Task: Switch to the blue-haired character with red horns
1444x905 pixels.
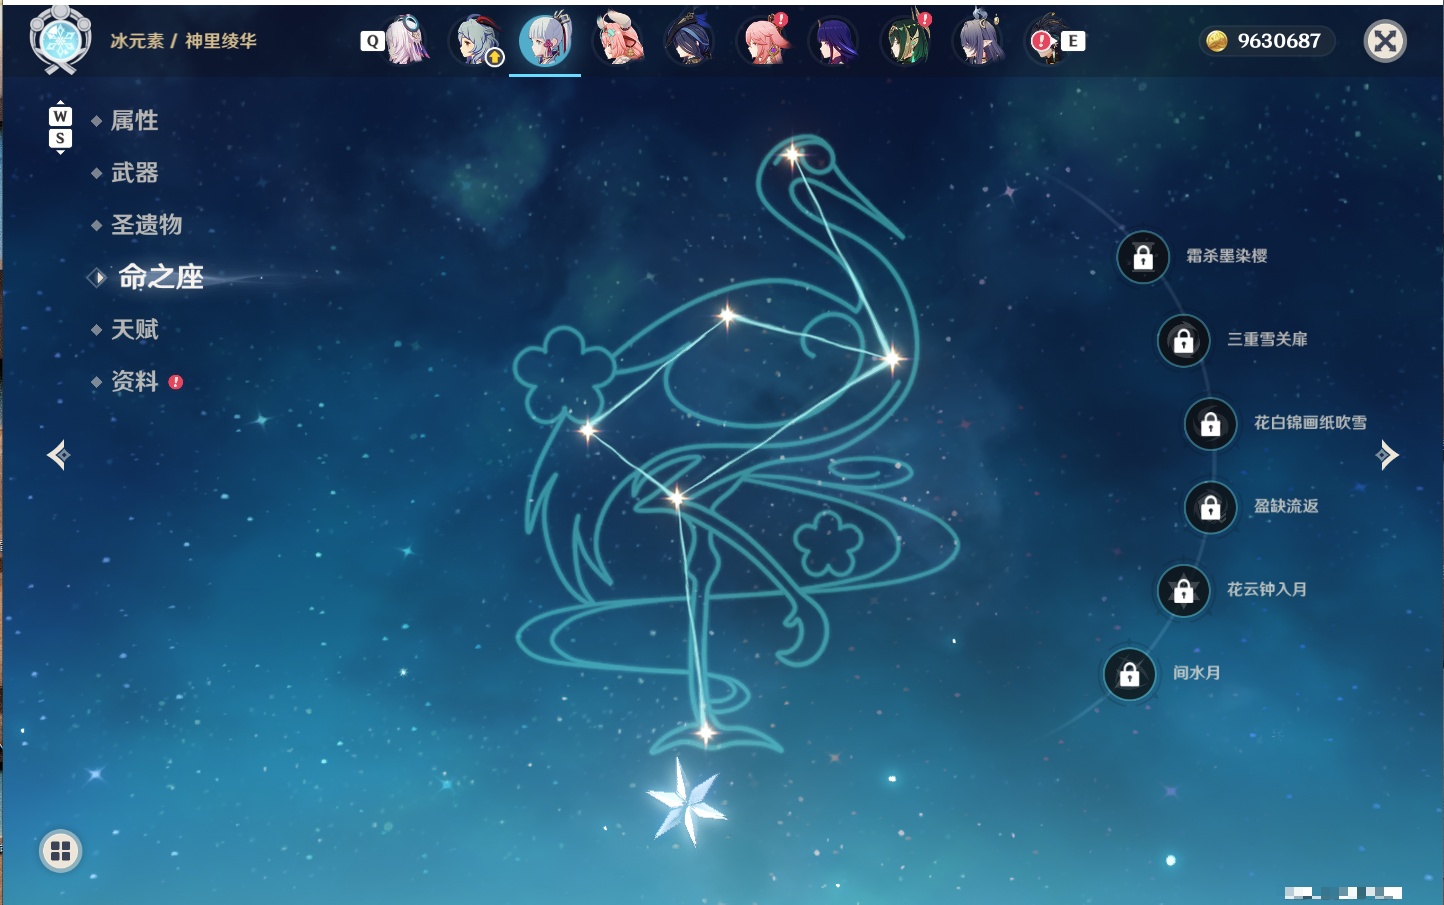Action: (x=477, y=40)
